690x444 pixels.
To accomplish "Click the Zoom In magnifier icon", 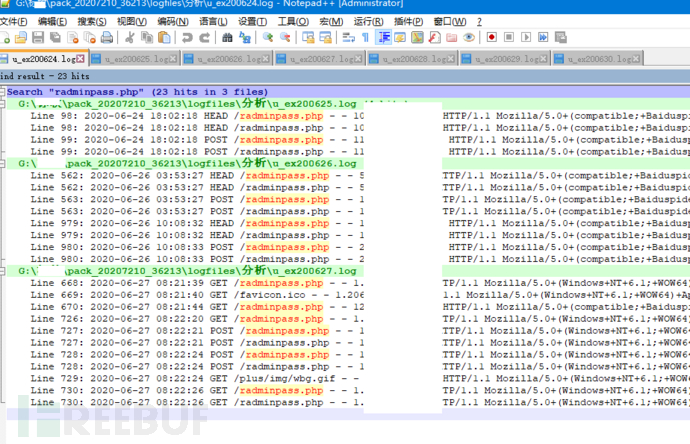I will pyautogui.click(x=268, y=38).
